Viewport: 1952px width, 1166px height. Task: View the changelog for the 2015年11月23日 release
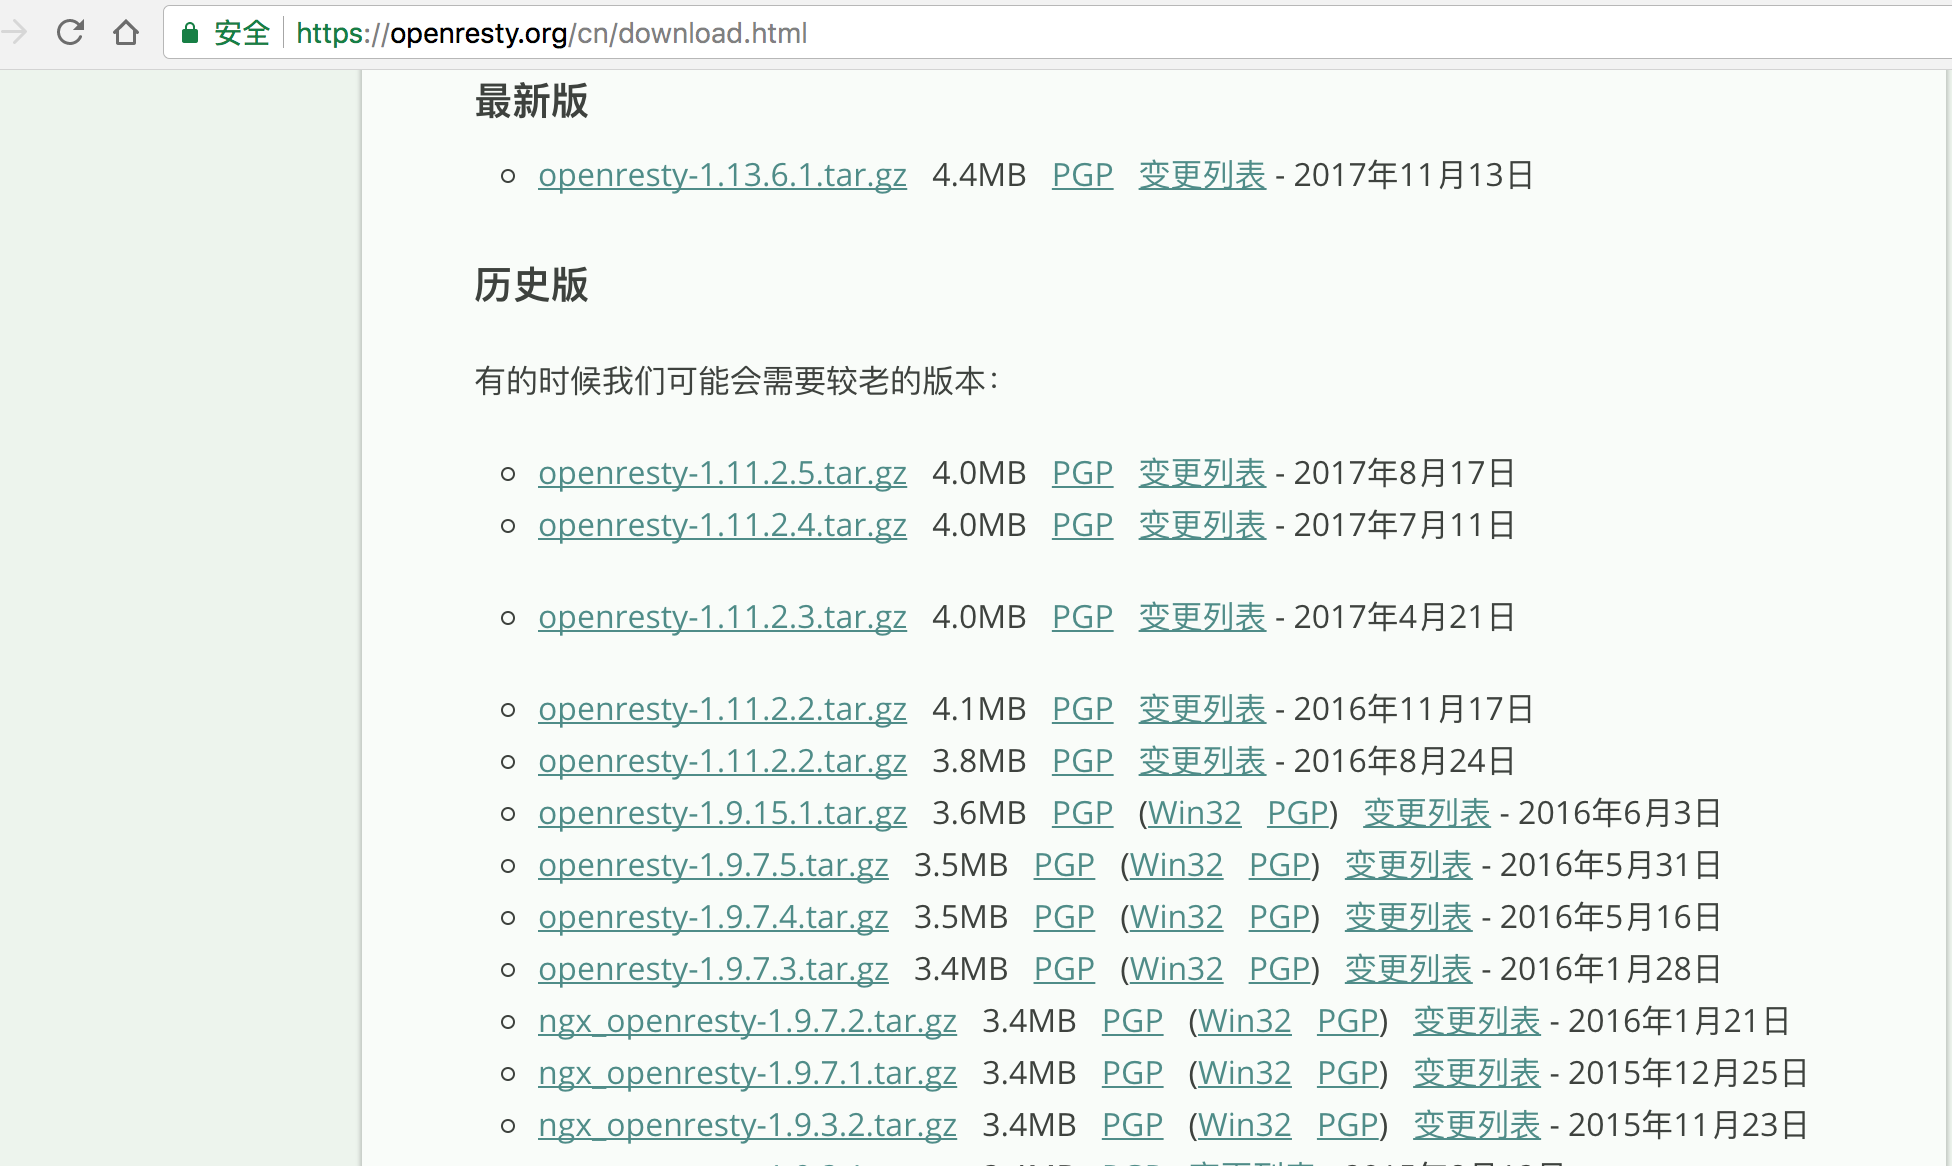pos(1477,1125)
